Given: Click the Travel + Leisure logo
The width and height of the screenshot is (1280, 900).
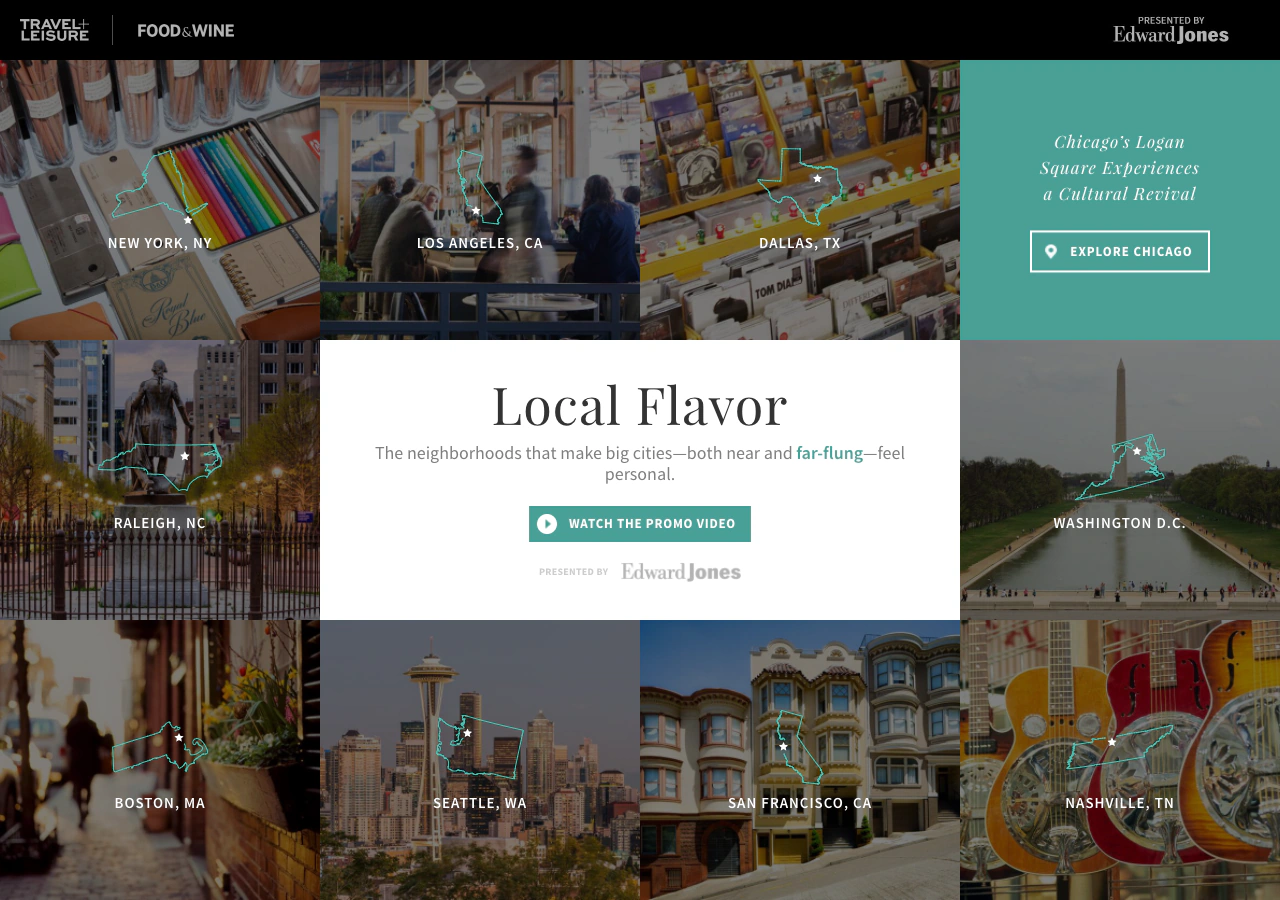Looking at the screenshot, I should click(x=54, y=30).
